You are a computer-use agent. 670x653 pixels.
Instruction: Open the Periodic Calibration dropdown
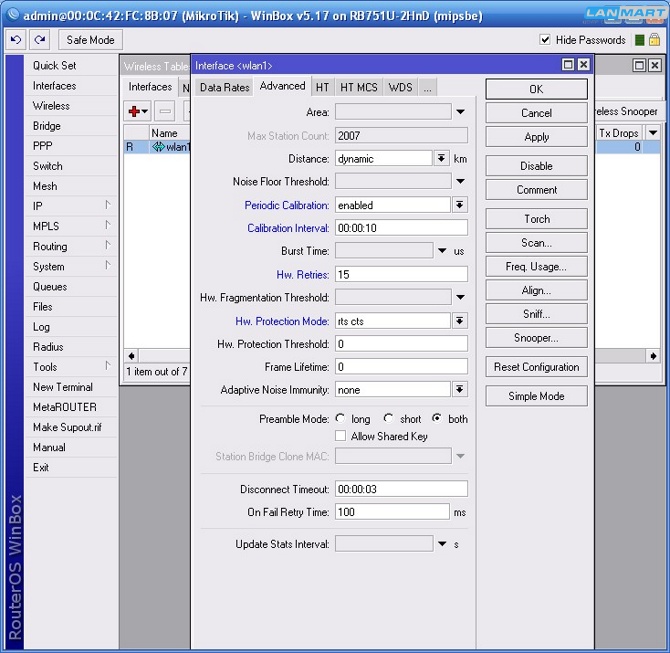click(459, 205)
